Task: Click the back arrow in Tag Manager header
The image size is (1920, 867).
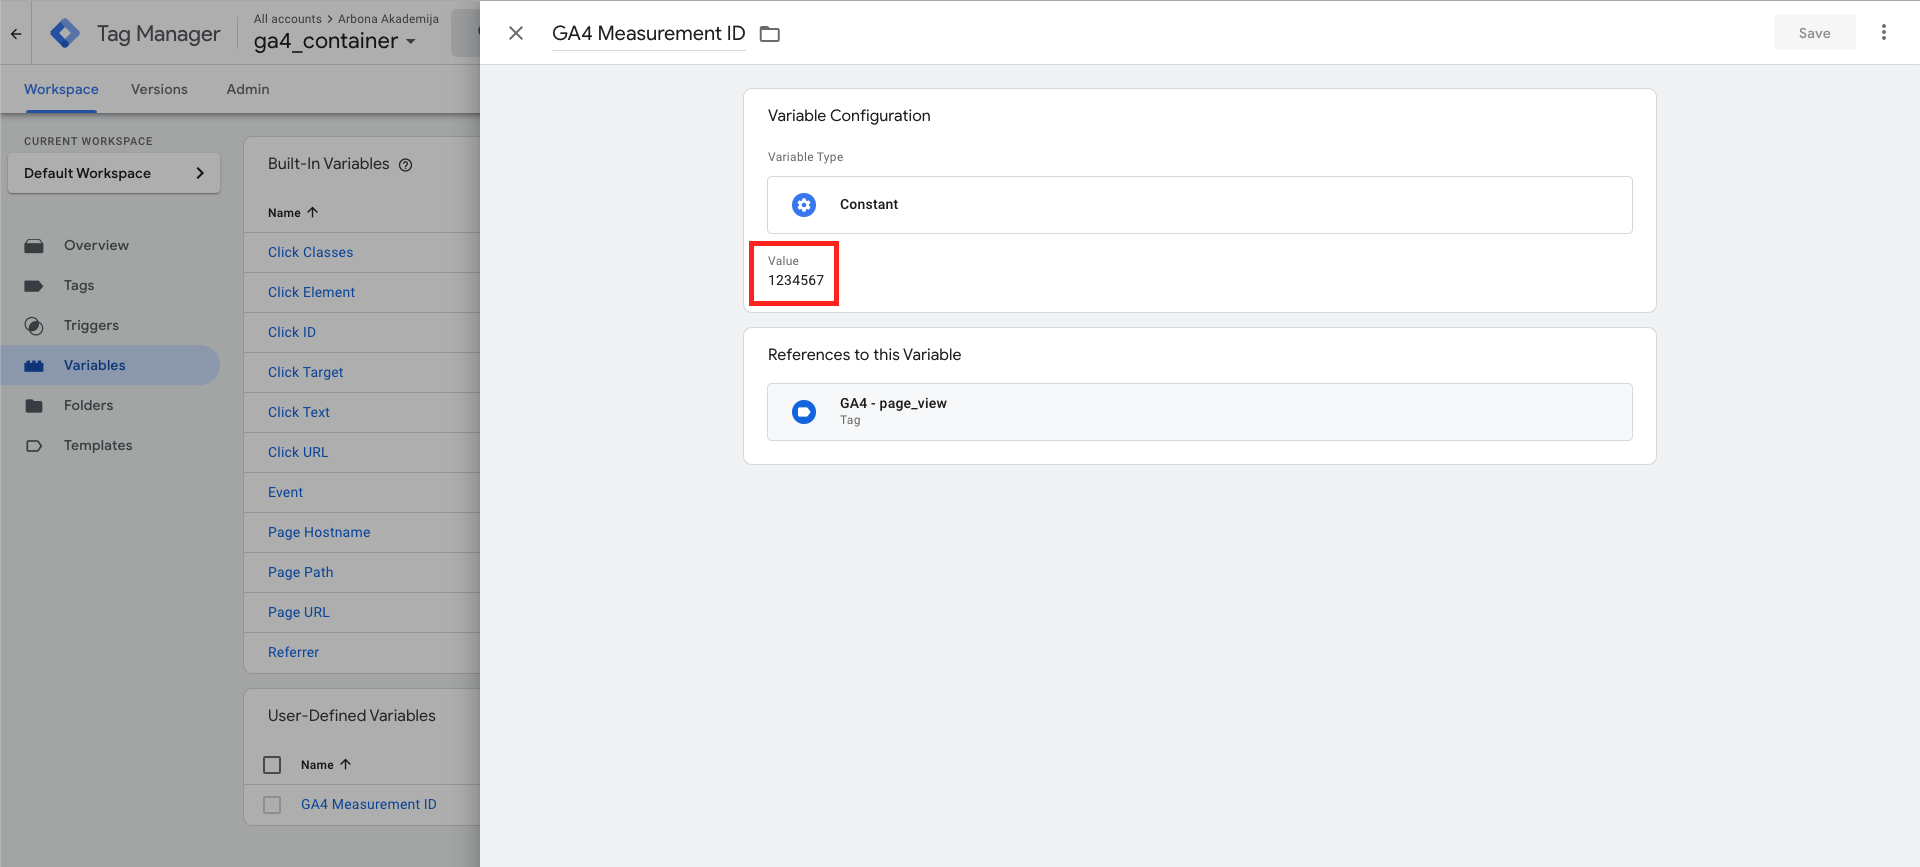Action: [16, 34]
